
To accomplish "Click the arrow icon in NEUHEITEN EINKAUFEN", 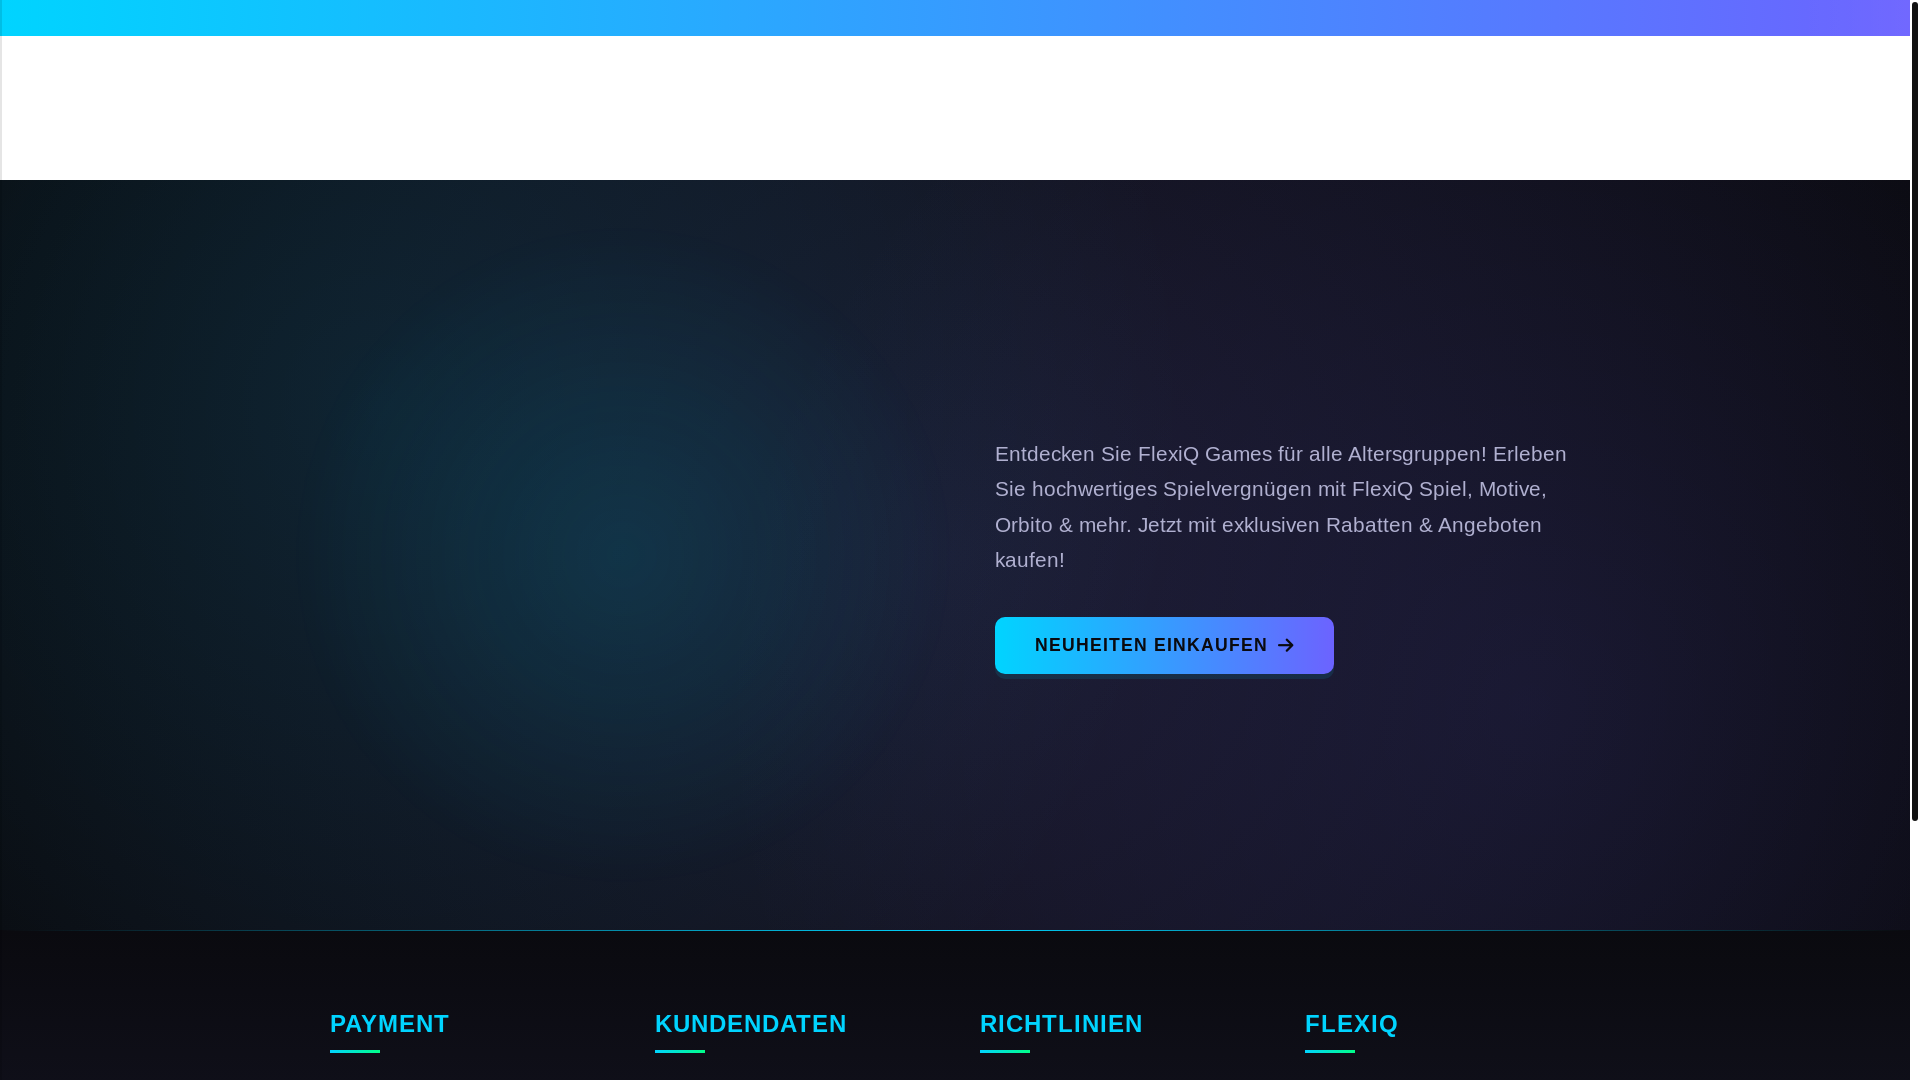I will click(x=1286, y=646).
